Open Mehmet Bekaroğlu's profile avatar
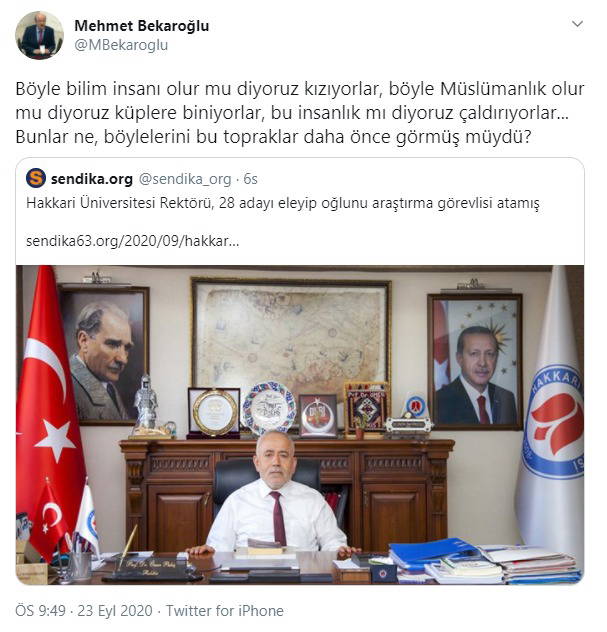This screenshot has height=632, width=607. (39, 35)
